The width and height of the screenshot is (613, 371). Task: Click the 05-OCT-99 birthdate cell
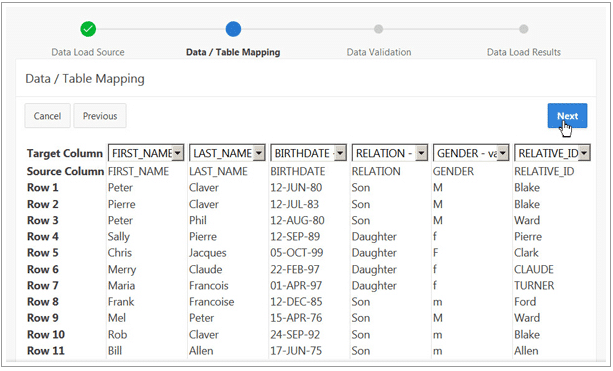pos(297,253)
